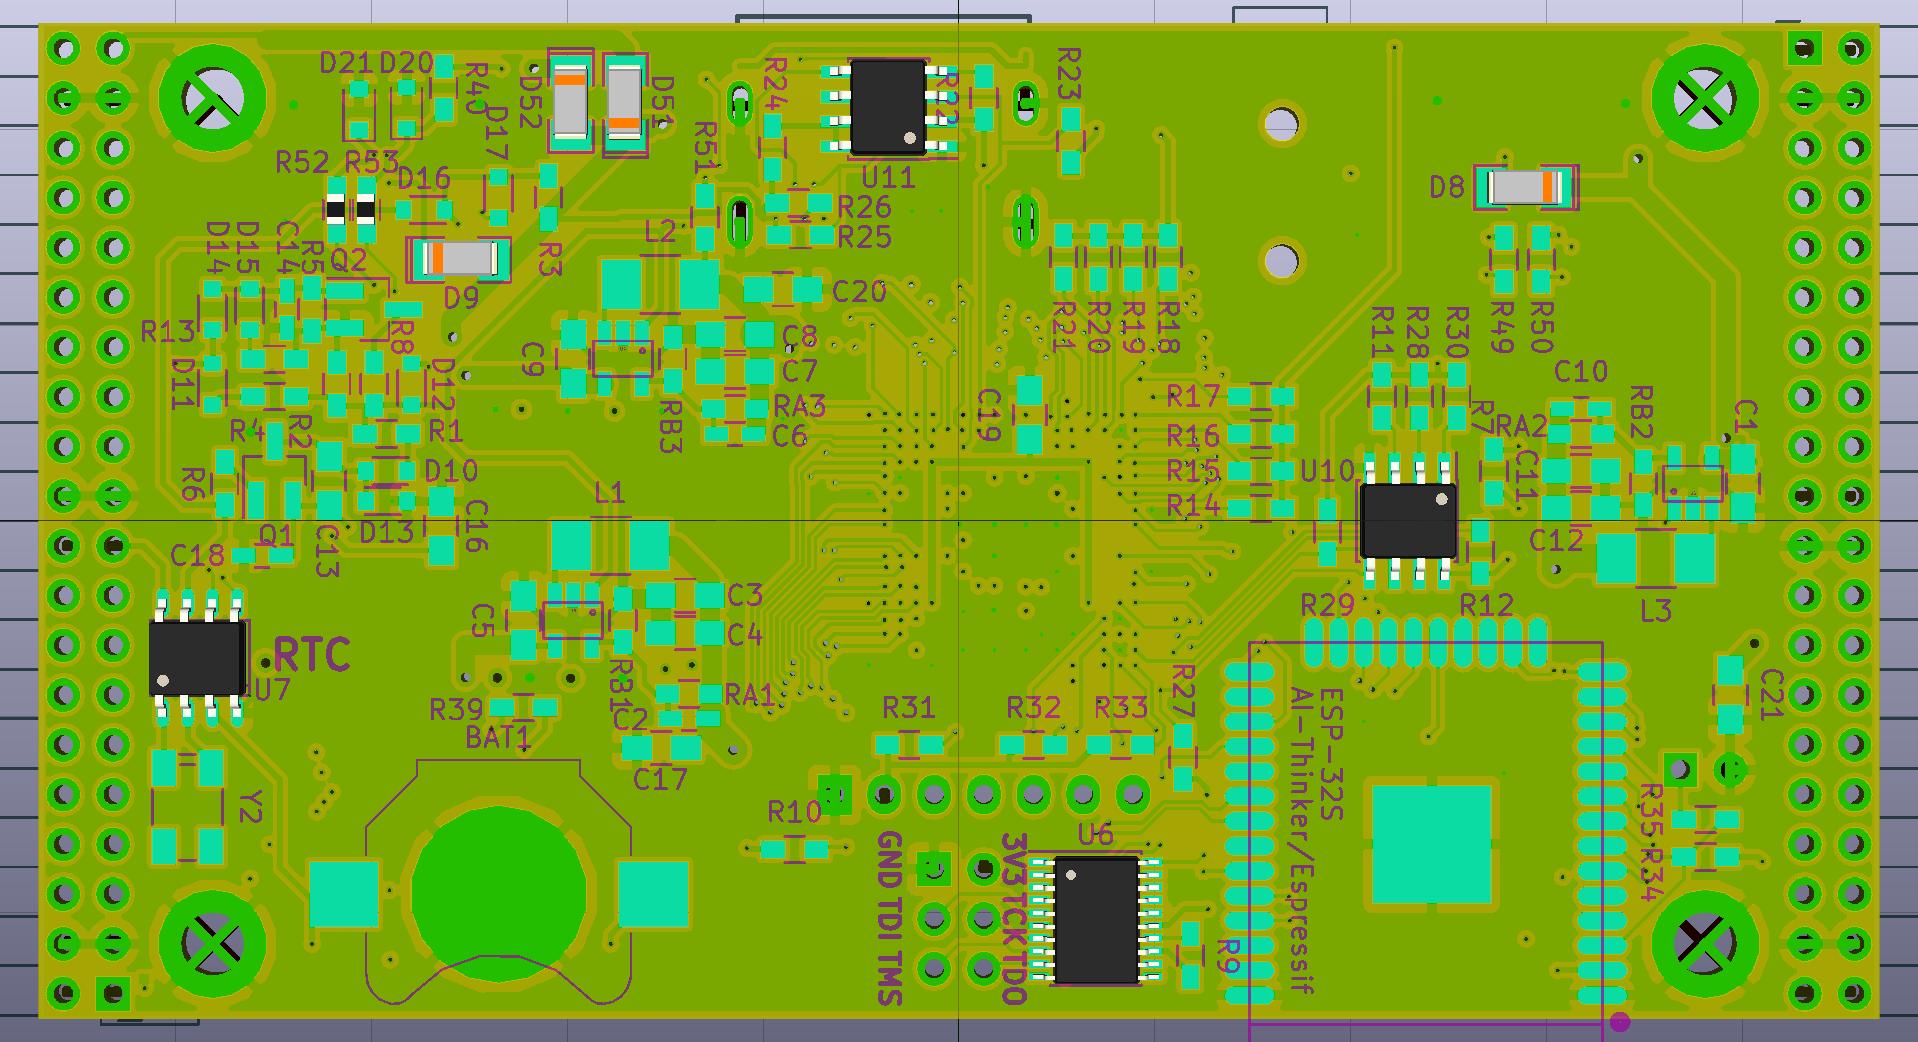The width and height of the screenshot is (1918, 1042).
Task: Select the U6 TSSOP chip body
Action: [x=1096, y=919]
